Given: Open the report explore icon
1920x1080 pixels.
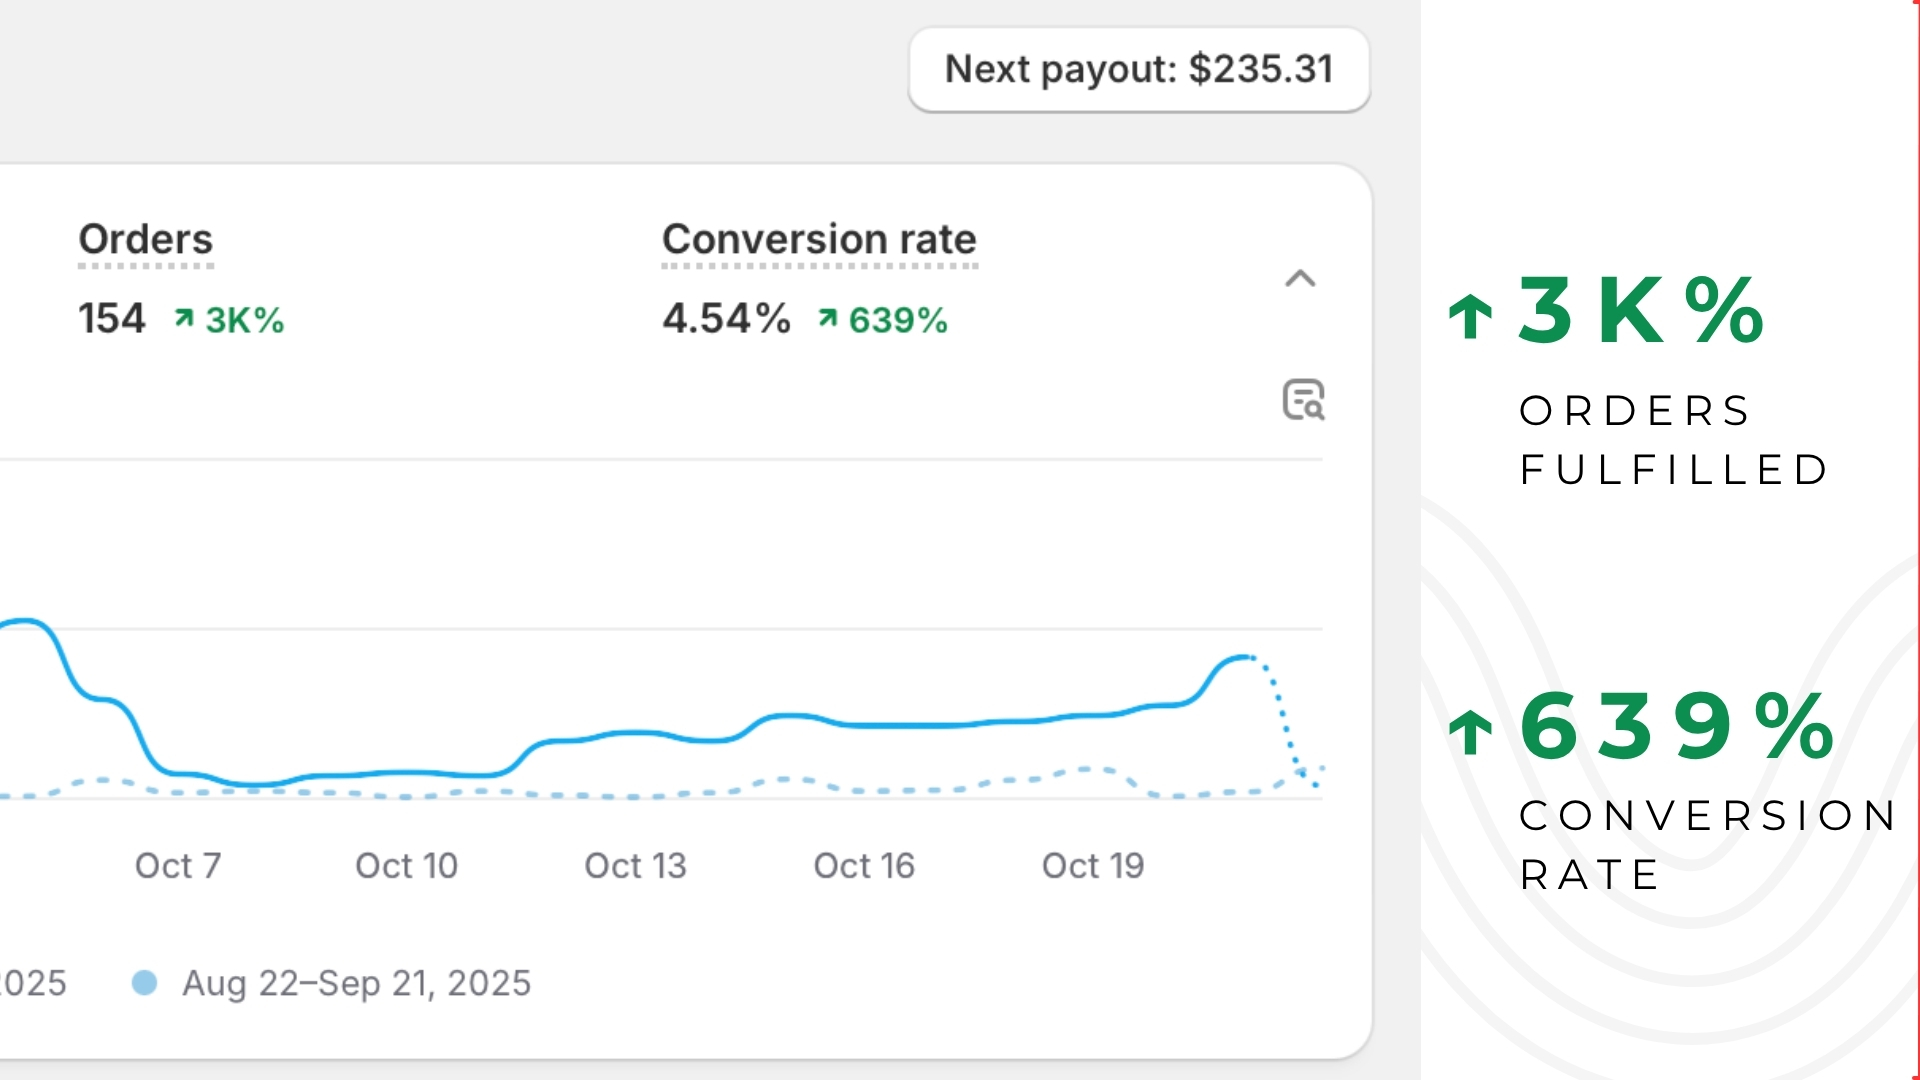Looking at the screenshot, I should (x=1303, y=400).
